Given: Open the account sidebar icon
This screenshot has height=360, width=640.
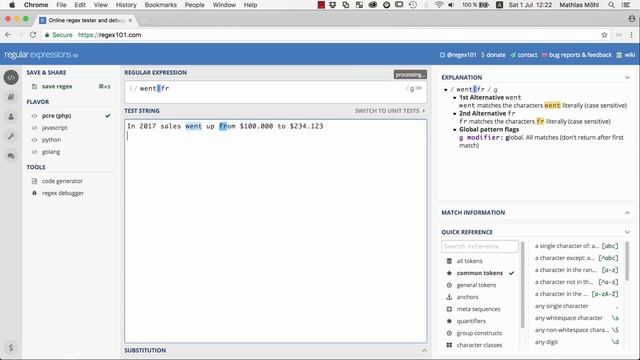Looking at the screenshot, I should click(11, 117).
